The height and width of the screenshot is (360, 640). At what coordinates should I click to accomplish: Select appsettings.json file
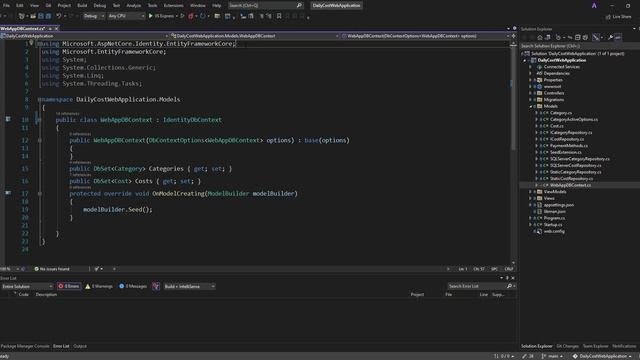pos(559,205)
